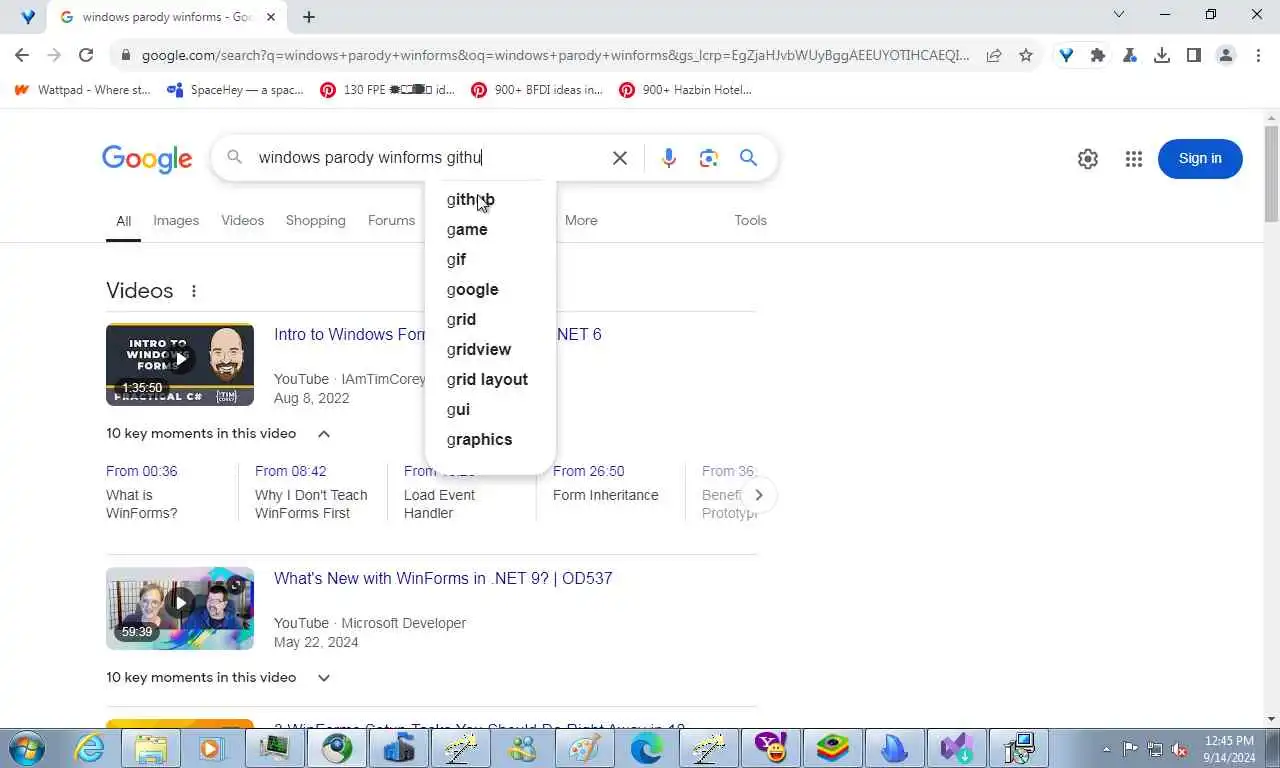Clear the search query with X
The height and width of the screenshot is (768, 1280).
click(620, 158)
